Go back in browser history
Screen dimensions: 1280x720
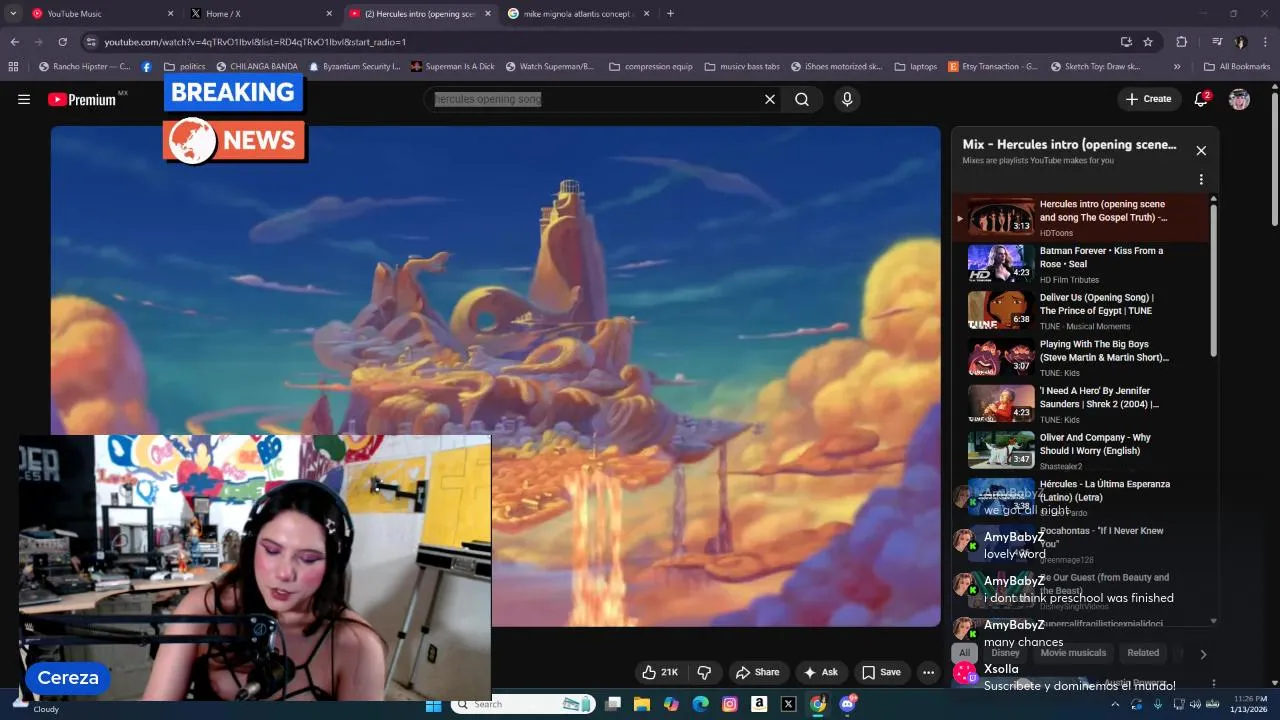click(14, 42)
